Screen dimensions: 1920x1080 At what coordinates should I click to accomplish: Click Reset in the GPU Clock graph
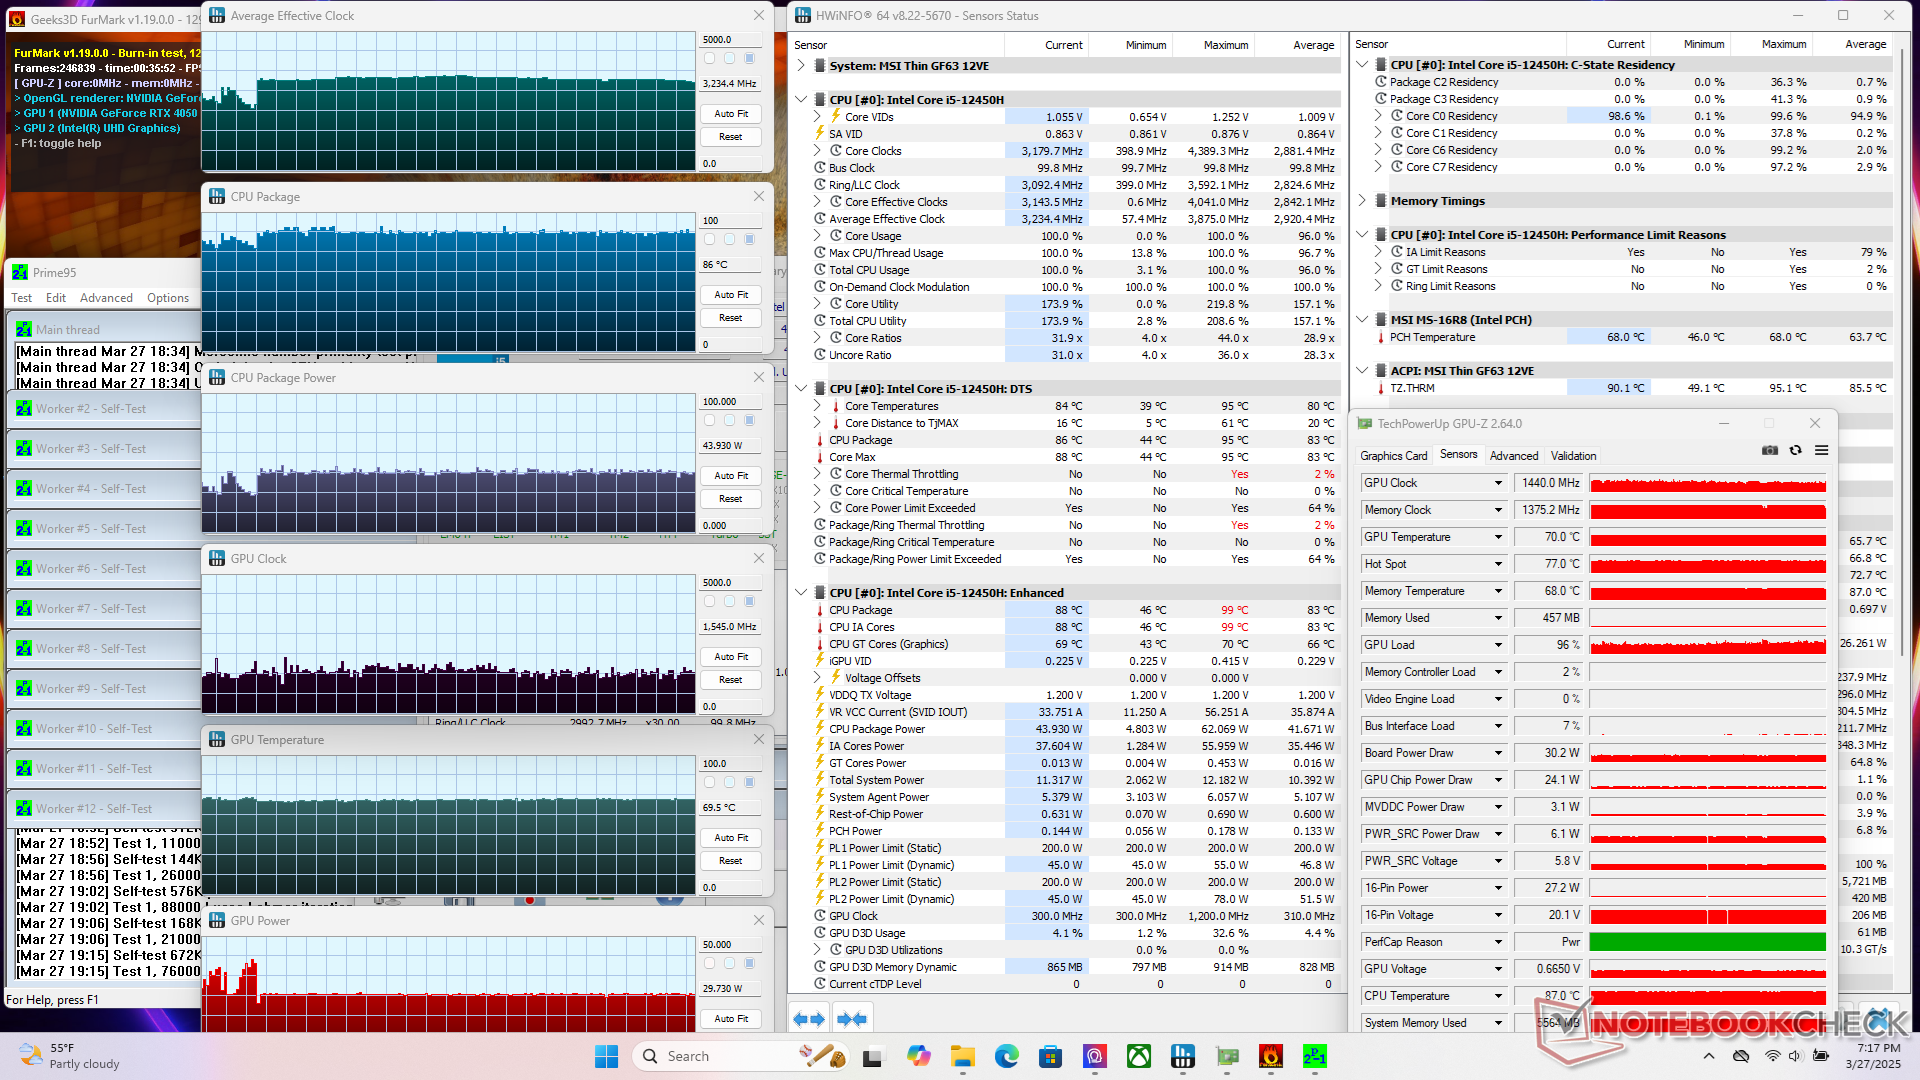coord(731,680)
